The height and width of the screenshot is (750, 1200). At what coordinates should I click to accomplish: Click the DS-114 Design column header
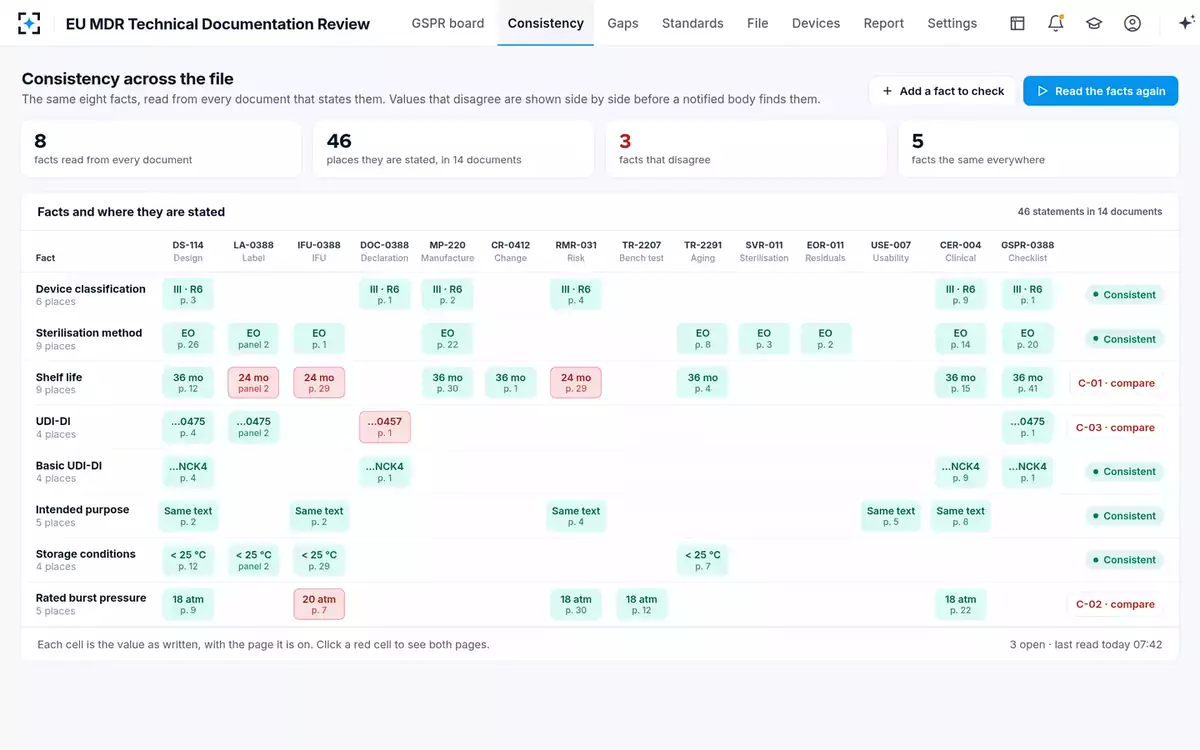pos(188,251)
